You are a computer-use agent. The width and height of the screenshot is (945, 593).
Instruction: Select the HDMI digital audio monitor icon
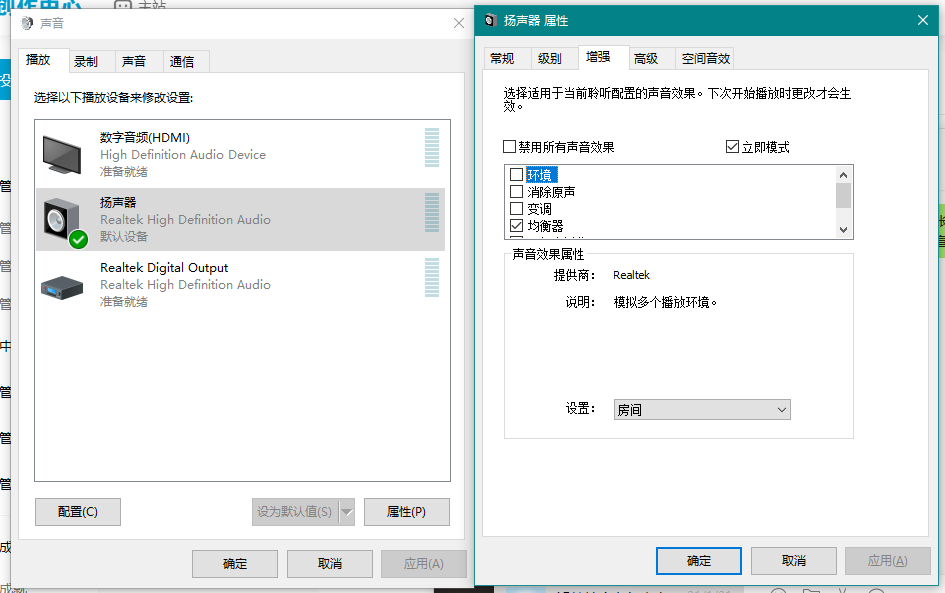click(x=65, y=153)
